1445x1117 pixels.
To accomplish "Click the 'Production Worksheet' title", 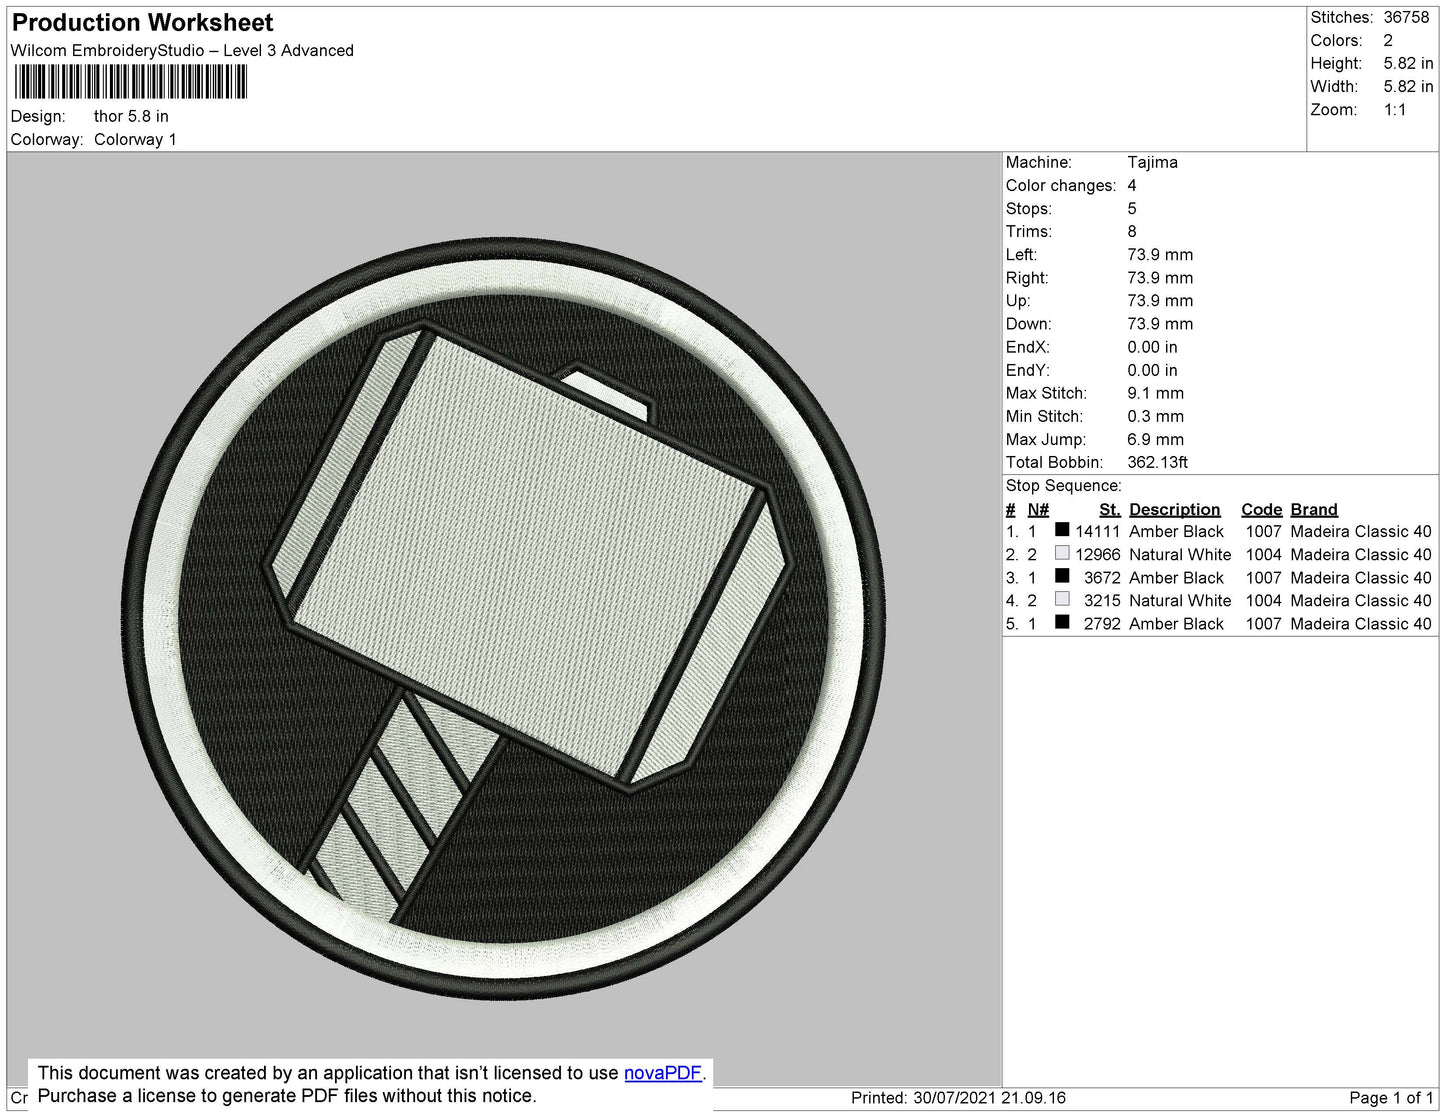I will click(142, 23).
